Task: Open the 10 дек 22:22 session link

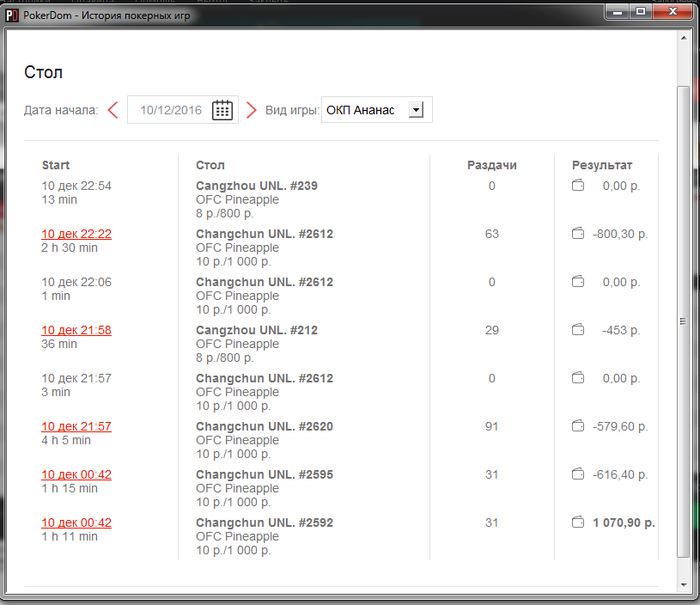Action: 76,234
